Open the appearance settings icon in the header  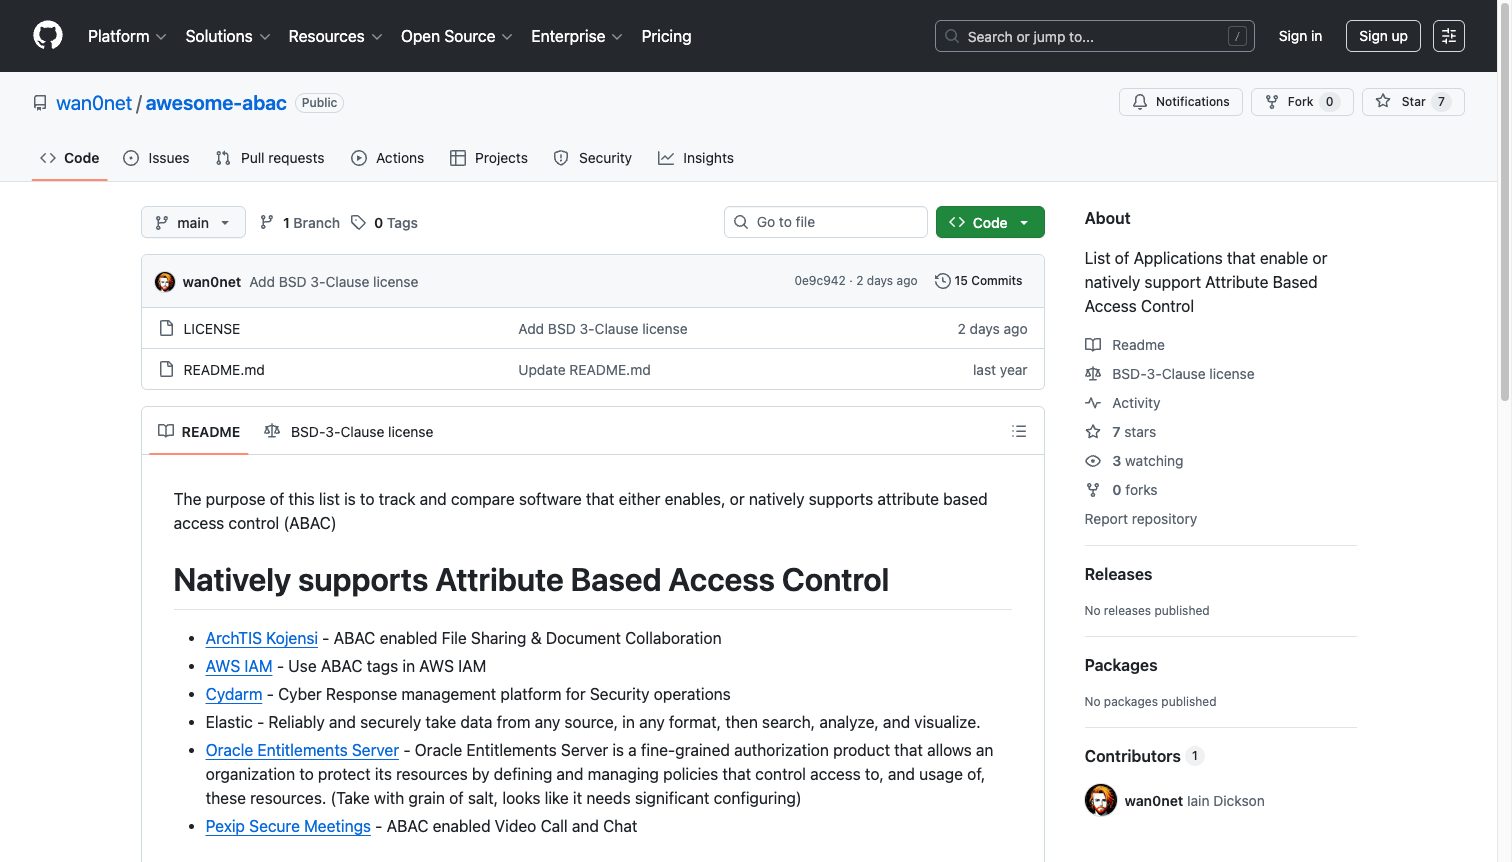(1448, 36)
